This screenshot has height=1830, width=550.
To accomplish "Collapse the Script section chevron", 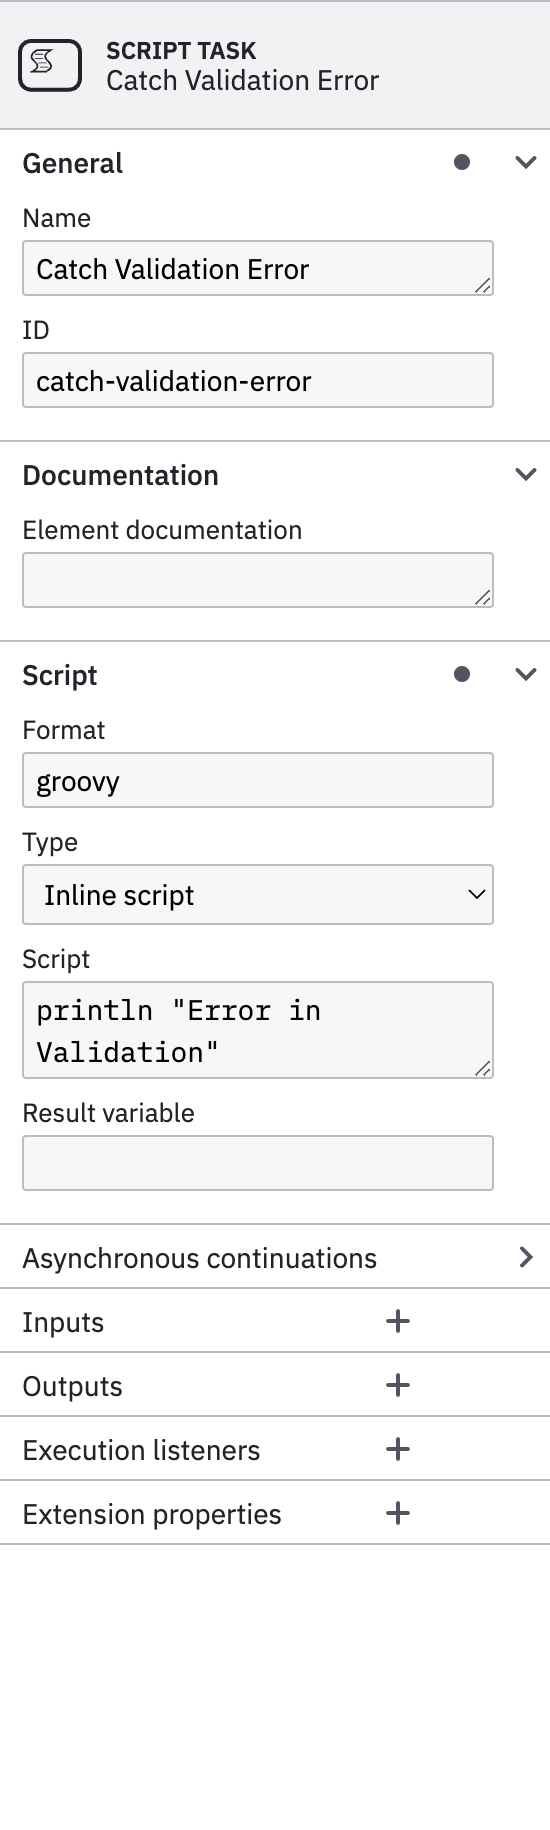I will point(526,674).
